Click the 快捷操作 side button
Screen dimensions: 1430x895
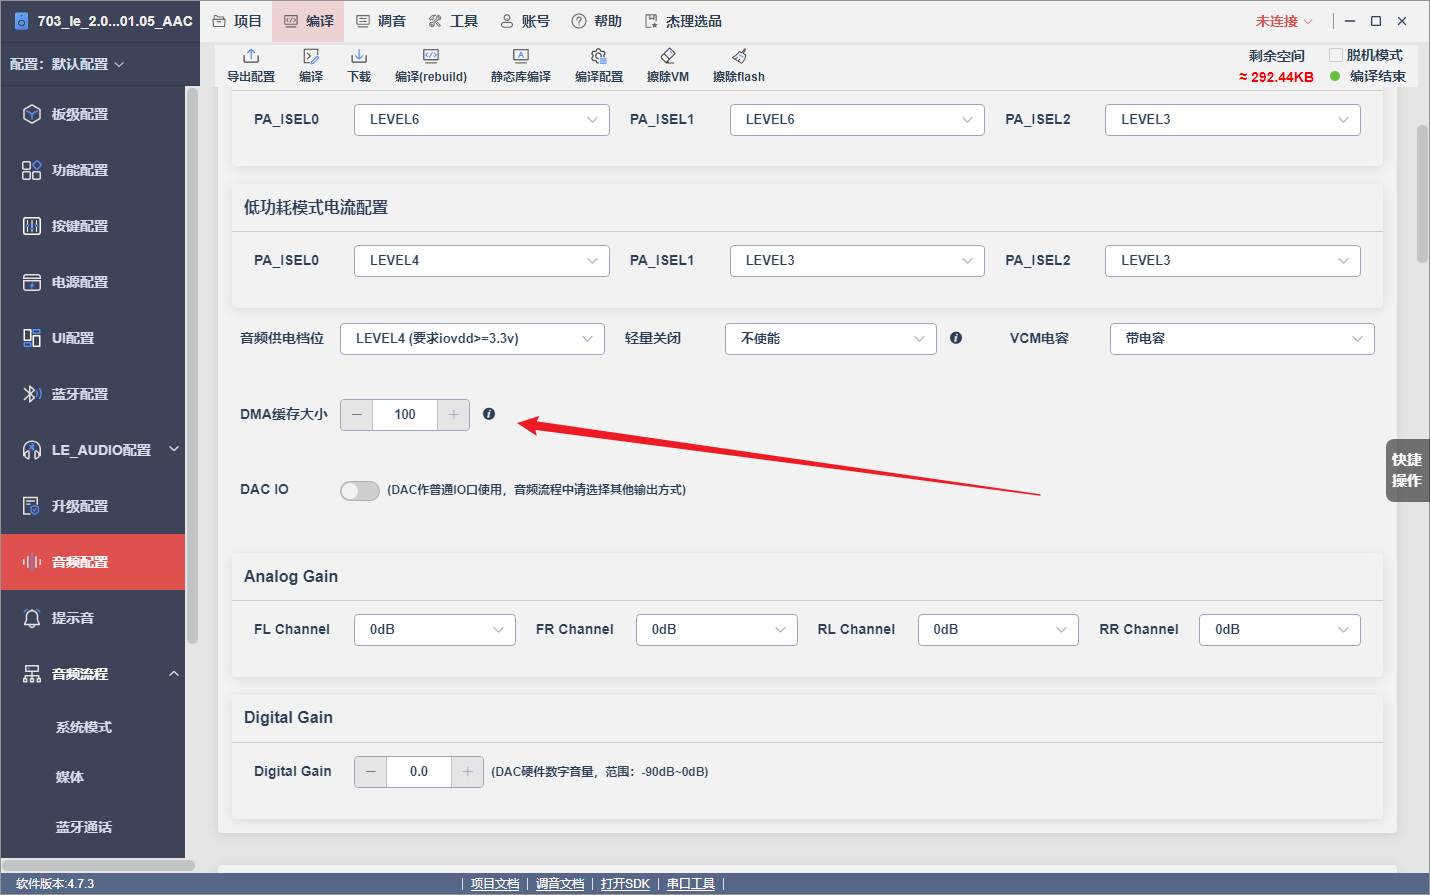[1407, 470]
